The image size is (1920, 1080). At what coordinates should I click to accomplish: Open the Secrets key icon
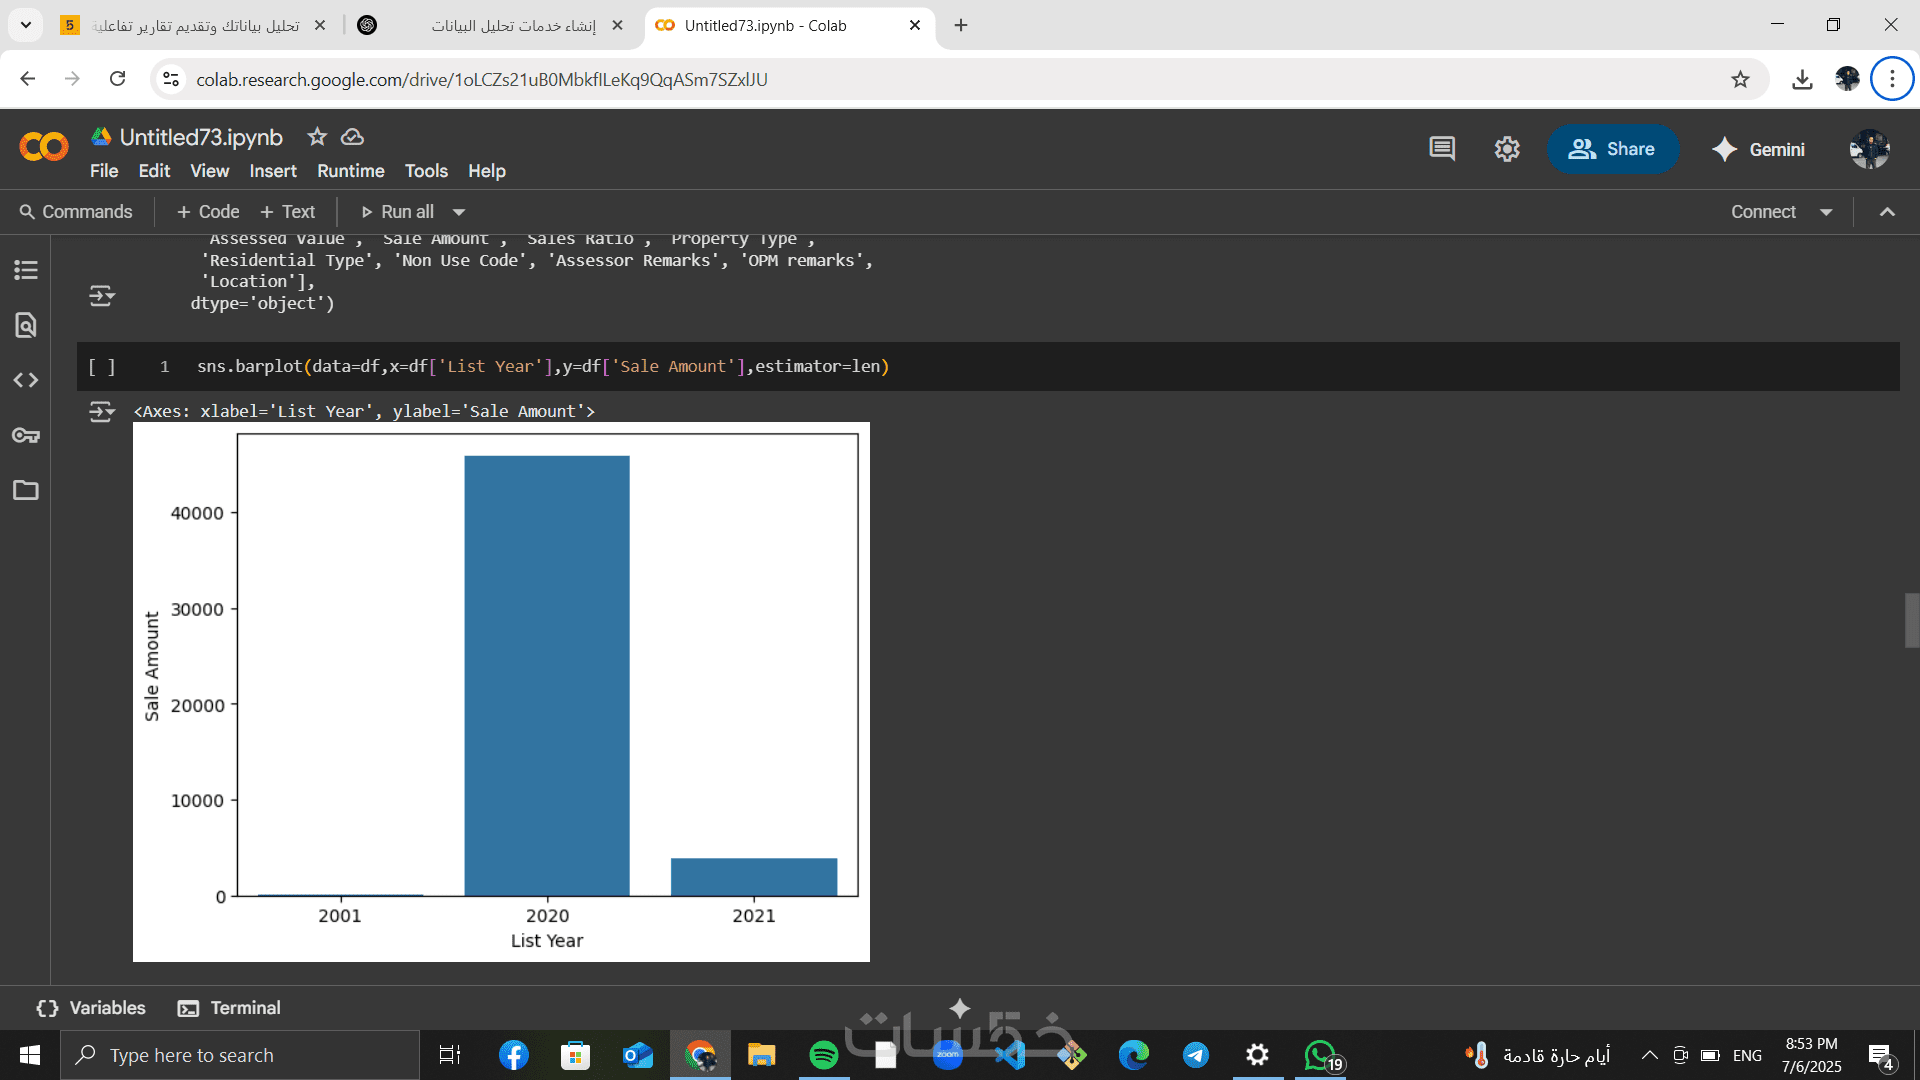pyautogui.click(x=26, y=435)
